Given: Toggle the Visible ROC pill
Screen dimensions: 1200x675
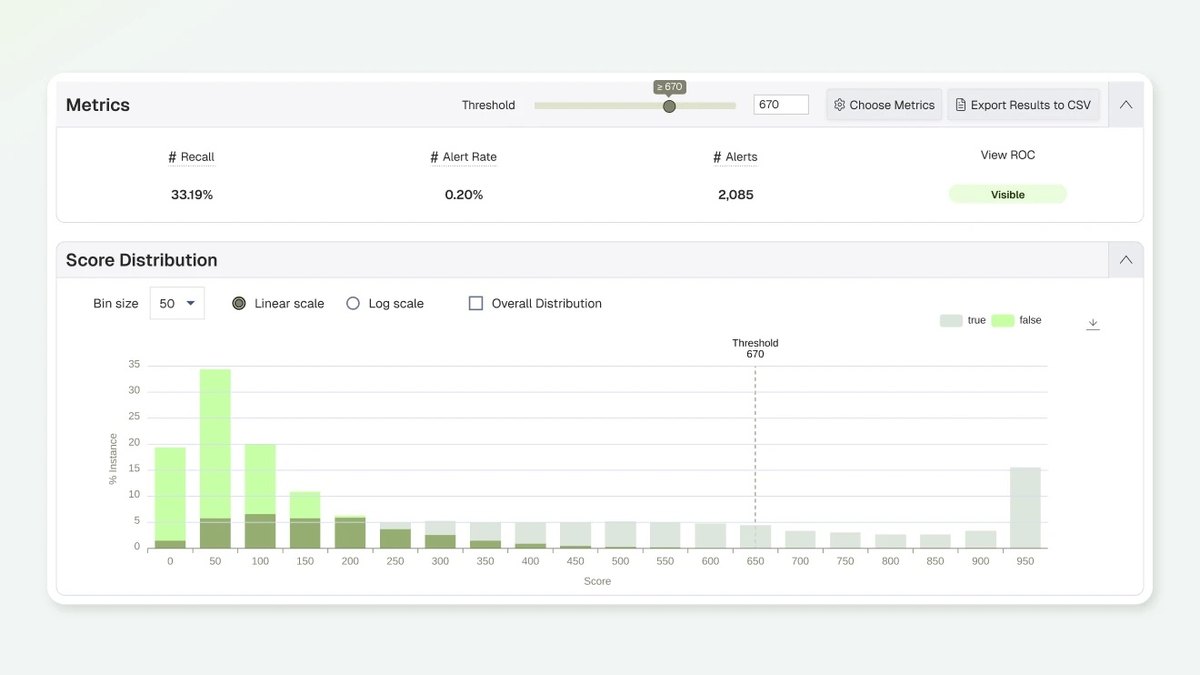Looking at the screenshot, I should pyautogui.click(x=1008, y=195).
